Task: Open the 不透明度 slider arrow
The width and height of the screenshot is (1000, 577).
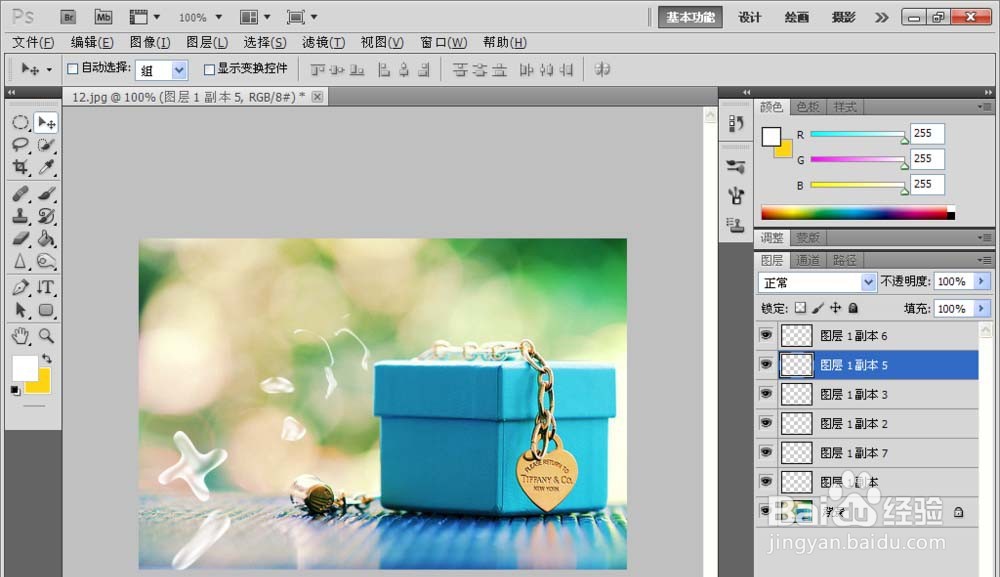Action: (x=981, y=281)
